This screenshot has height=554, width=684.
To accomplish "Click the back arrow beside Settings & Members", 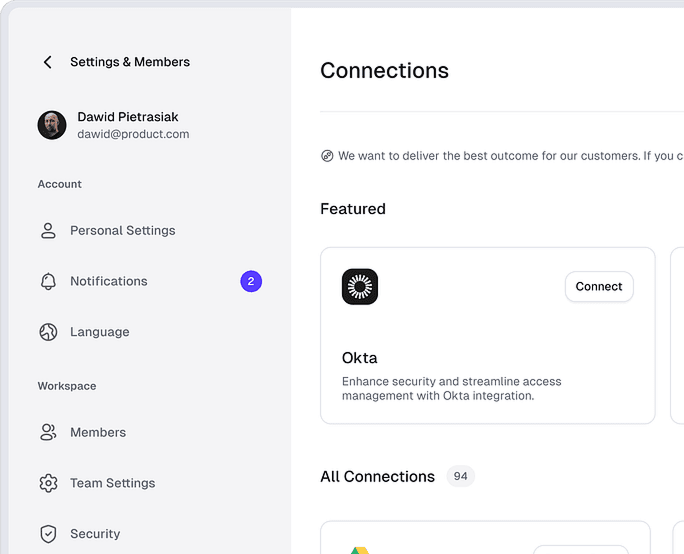I will point(47,62).
